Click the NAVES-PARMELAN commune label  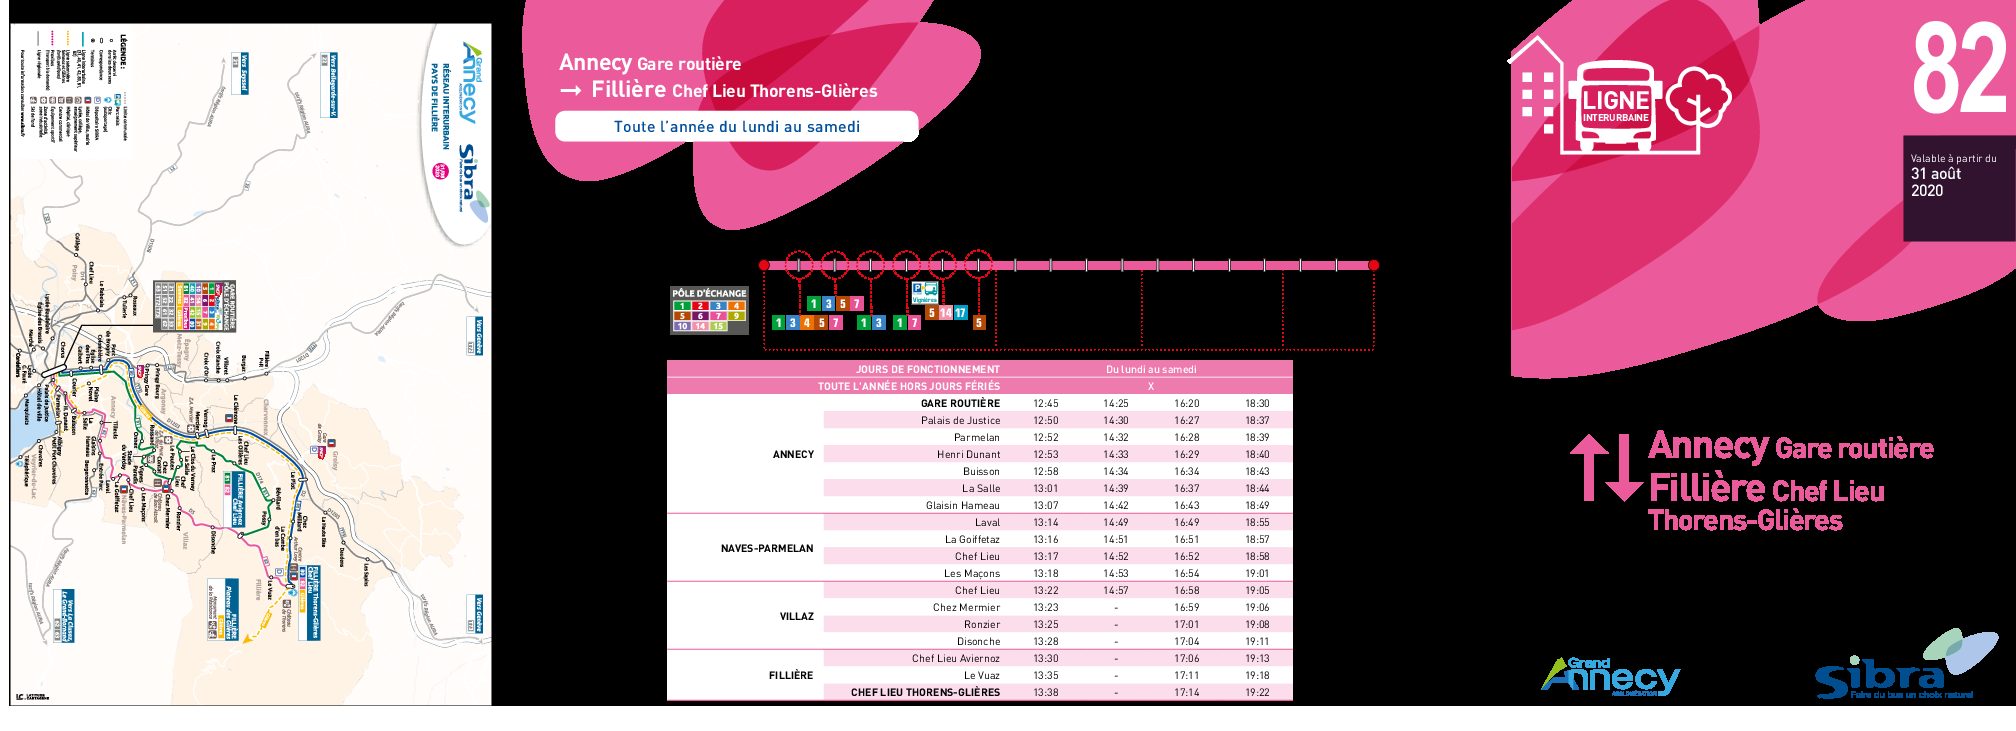click(767, 548)
